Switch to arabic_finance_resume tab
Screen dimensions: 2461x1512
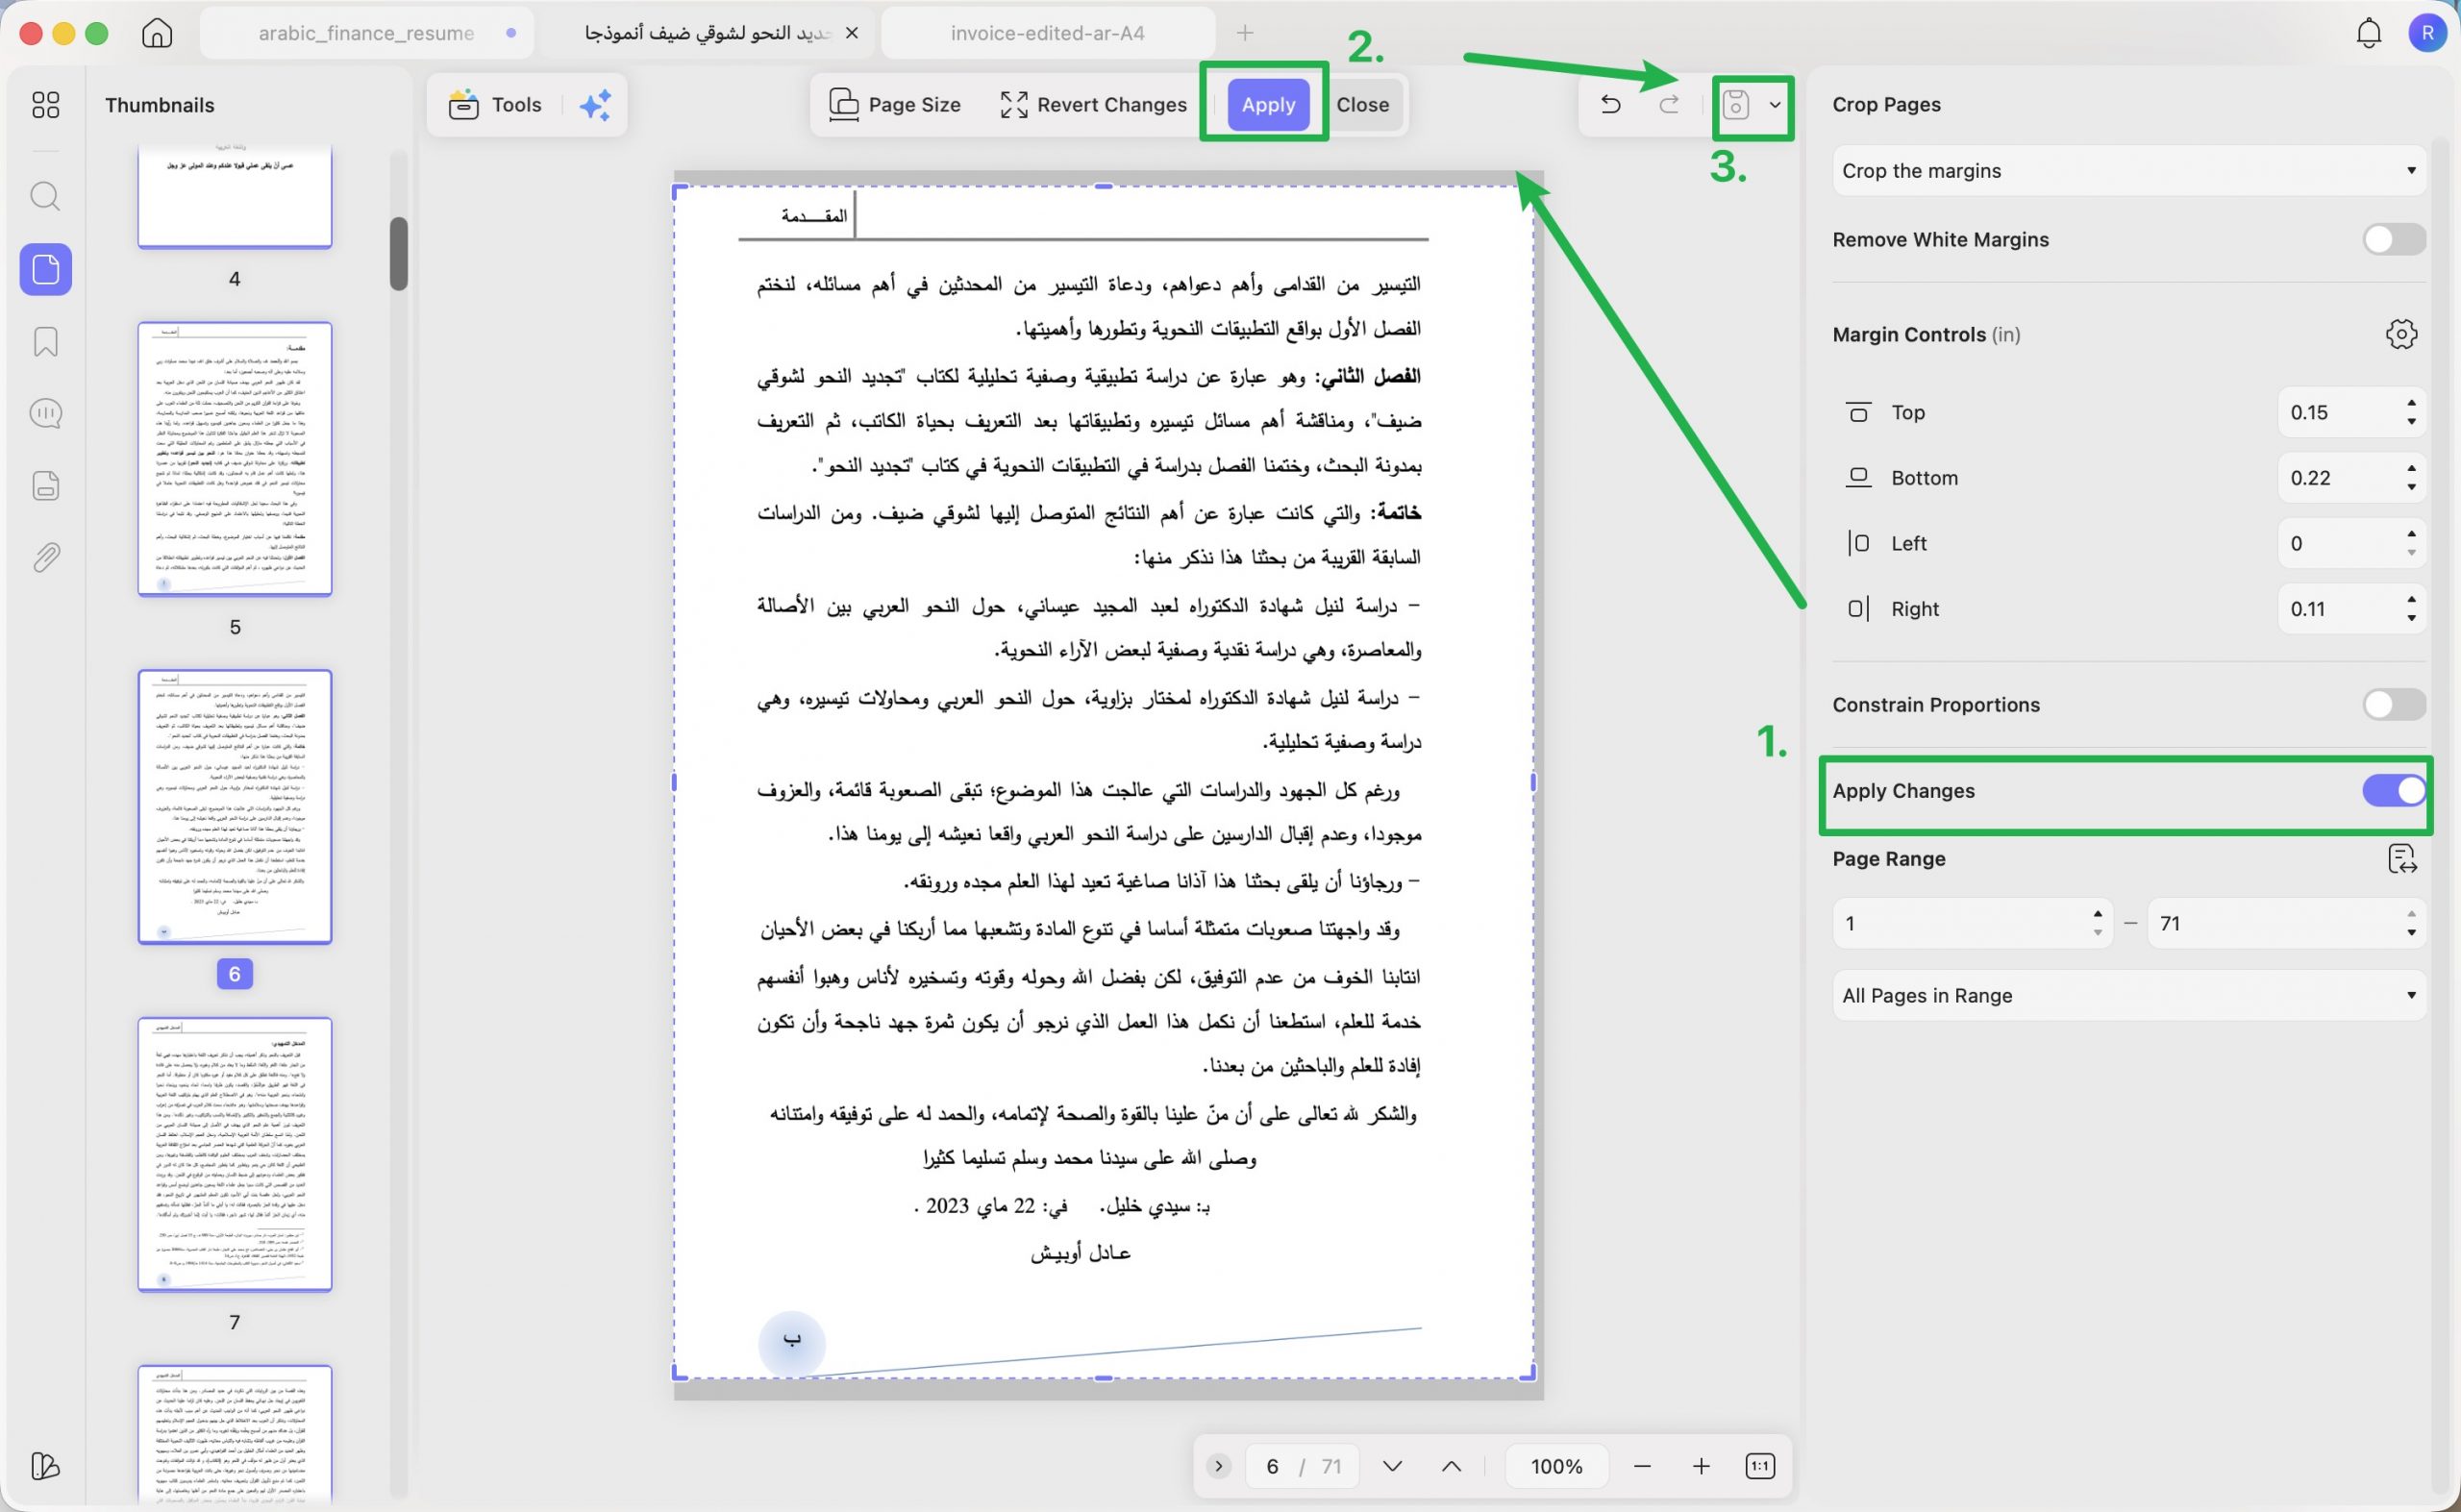pos(366,33)
